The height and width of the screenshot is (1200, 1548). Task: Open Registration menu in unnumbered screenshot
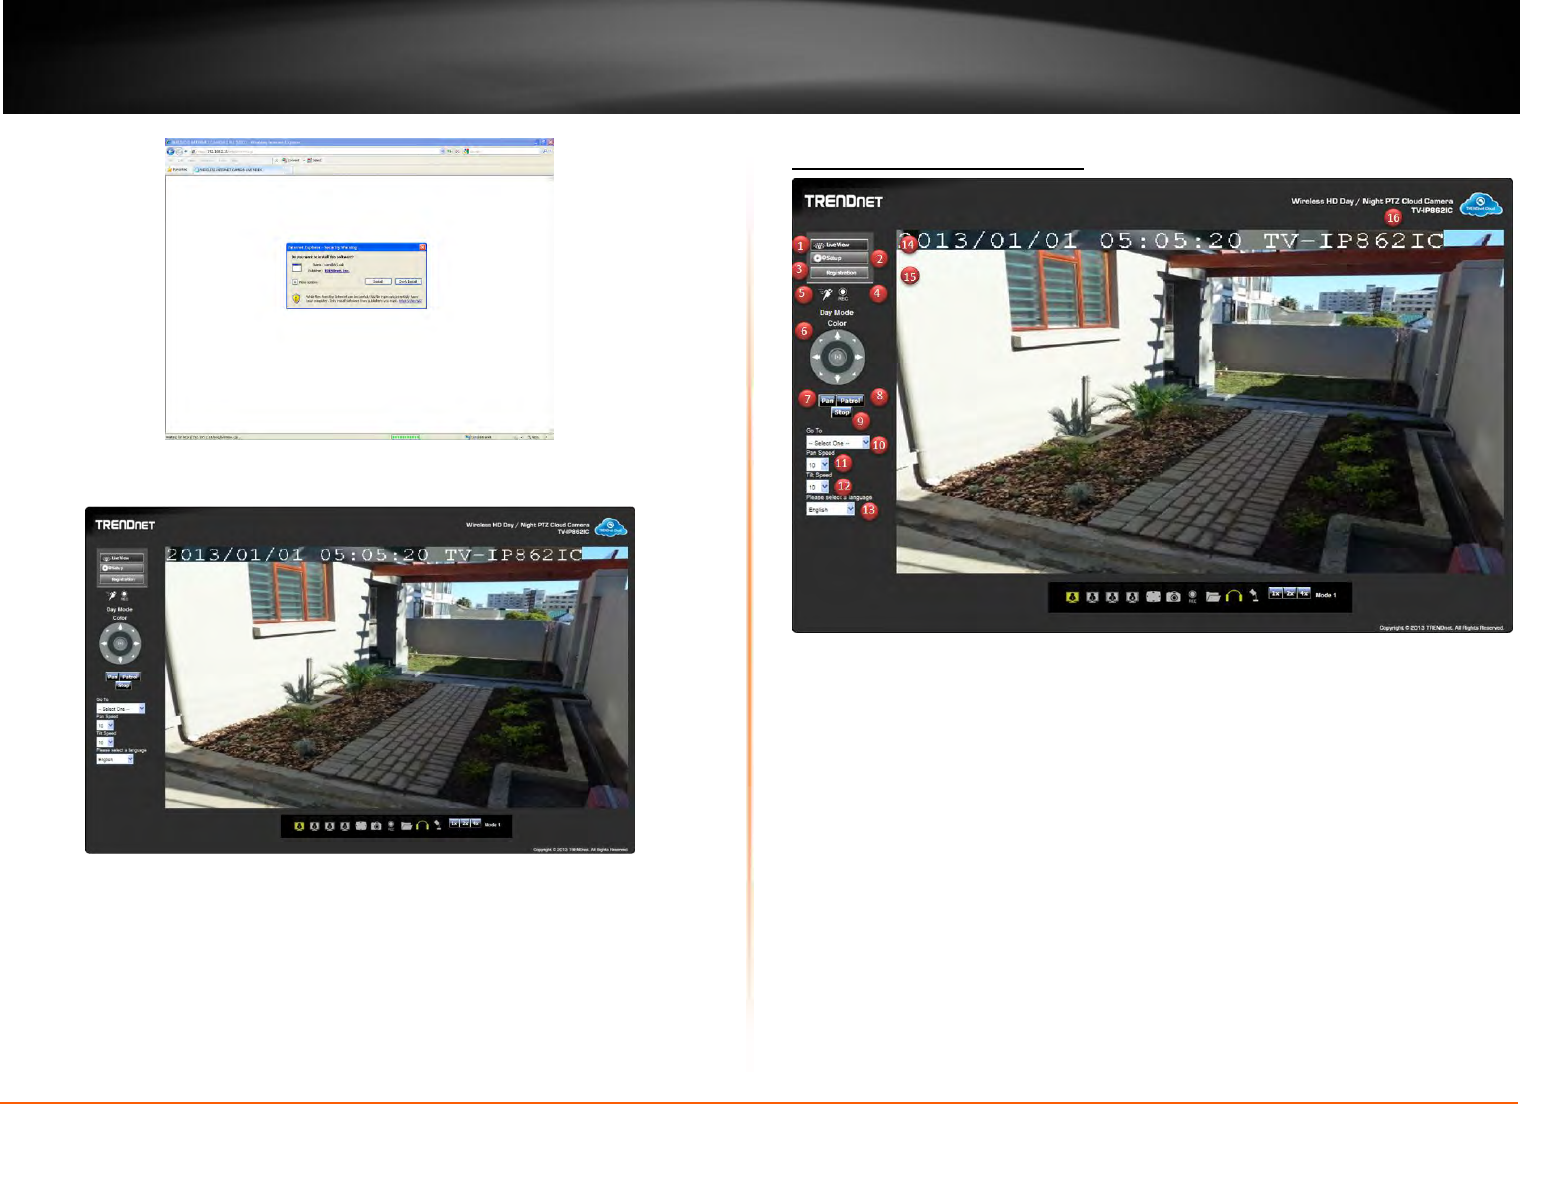click(121, 579)
